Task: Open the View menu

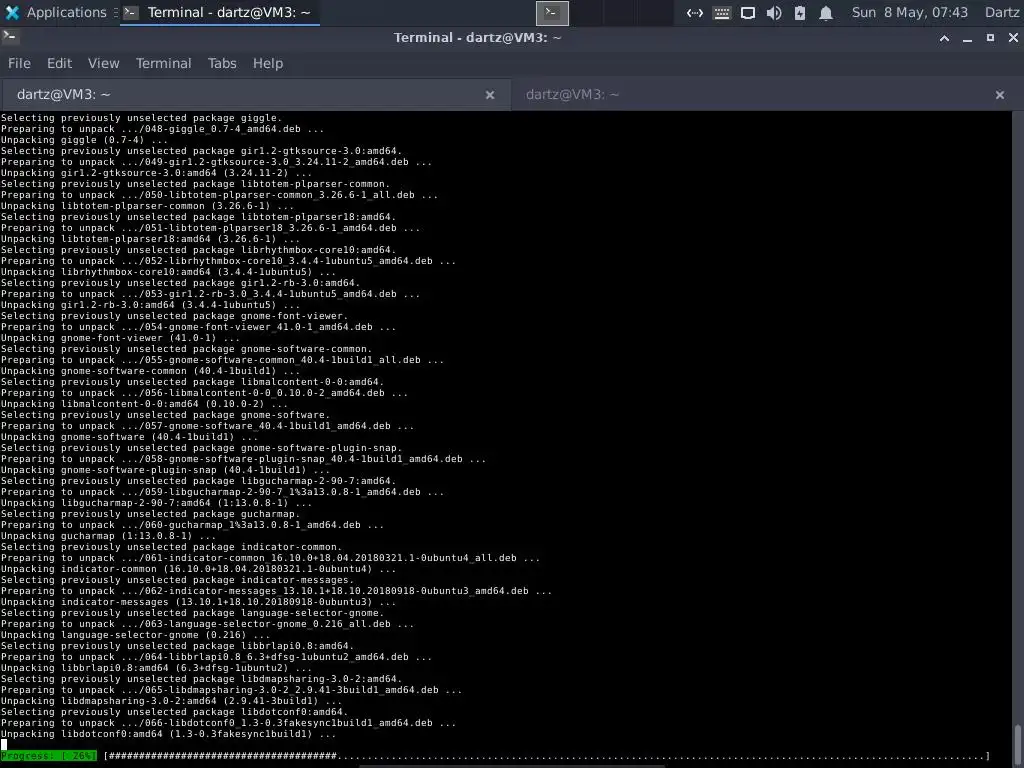Action: tap(103, 63)
